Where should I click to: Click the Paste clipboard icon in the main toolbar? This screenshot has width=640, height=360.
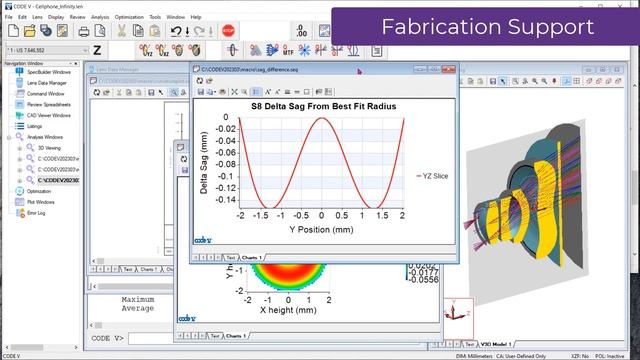(x=155, y=31)
